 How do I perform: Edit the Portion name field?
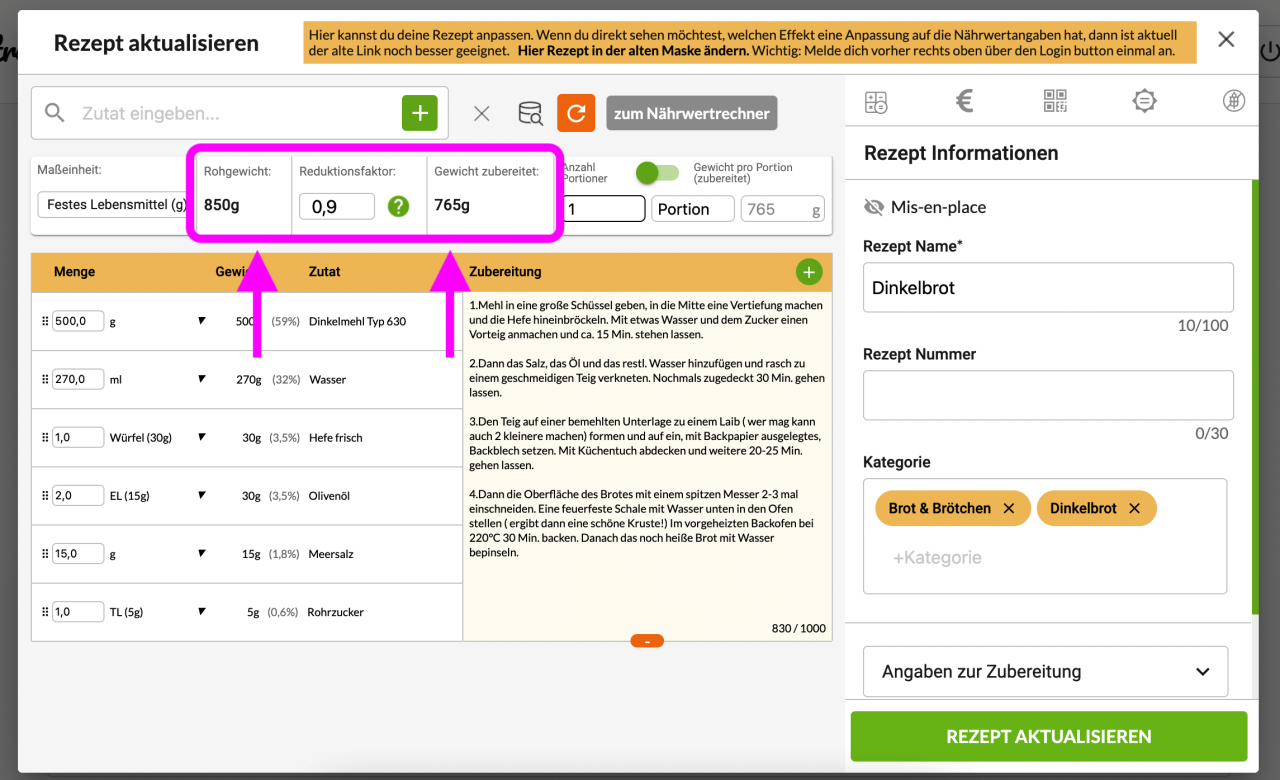point(693,209)
